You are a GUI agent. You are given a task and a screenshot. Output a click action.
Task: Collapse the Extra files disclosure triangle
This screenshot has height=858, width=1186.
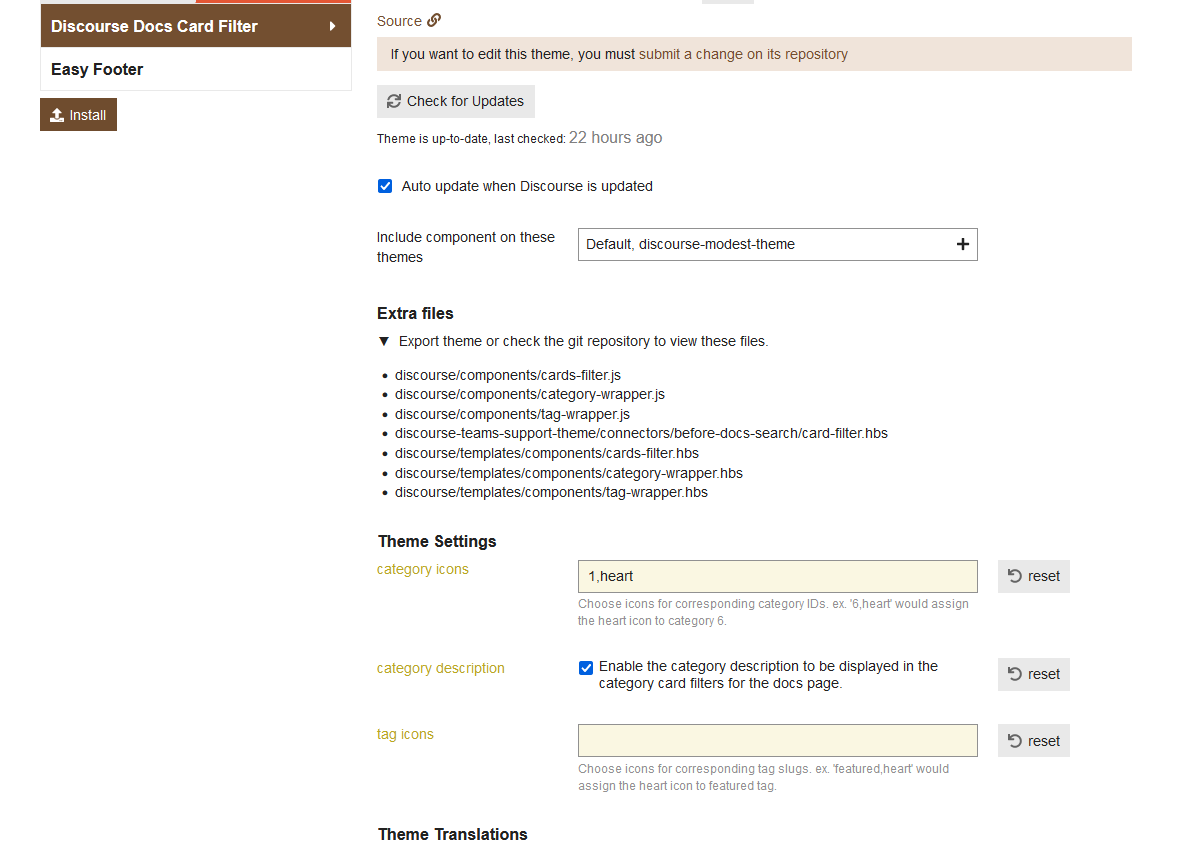(x=383, y=341)
